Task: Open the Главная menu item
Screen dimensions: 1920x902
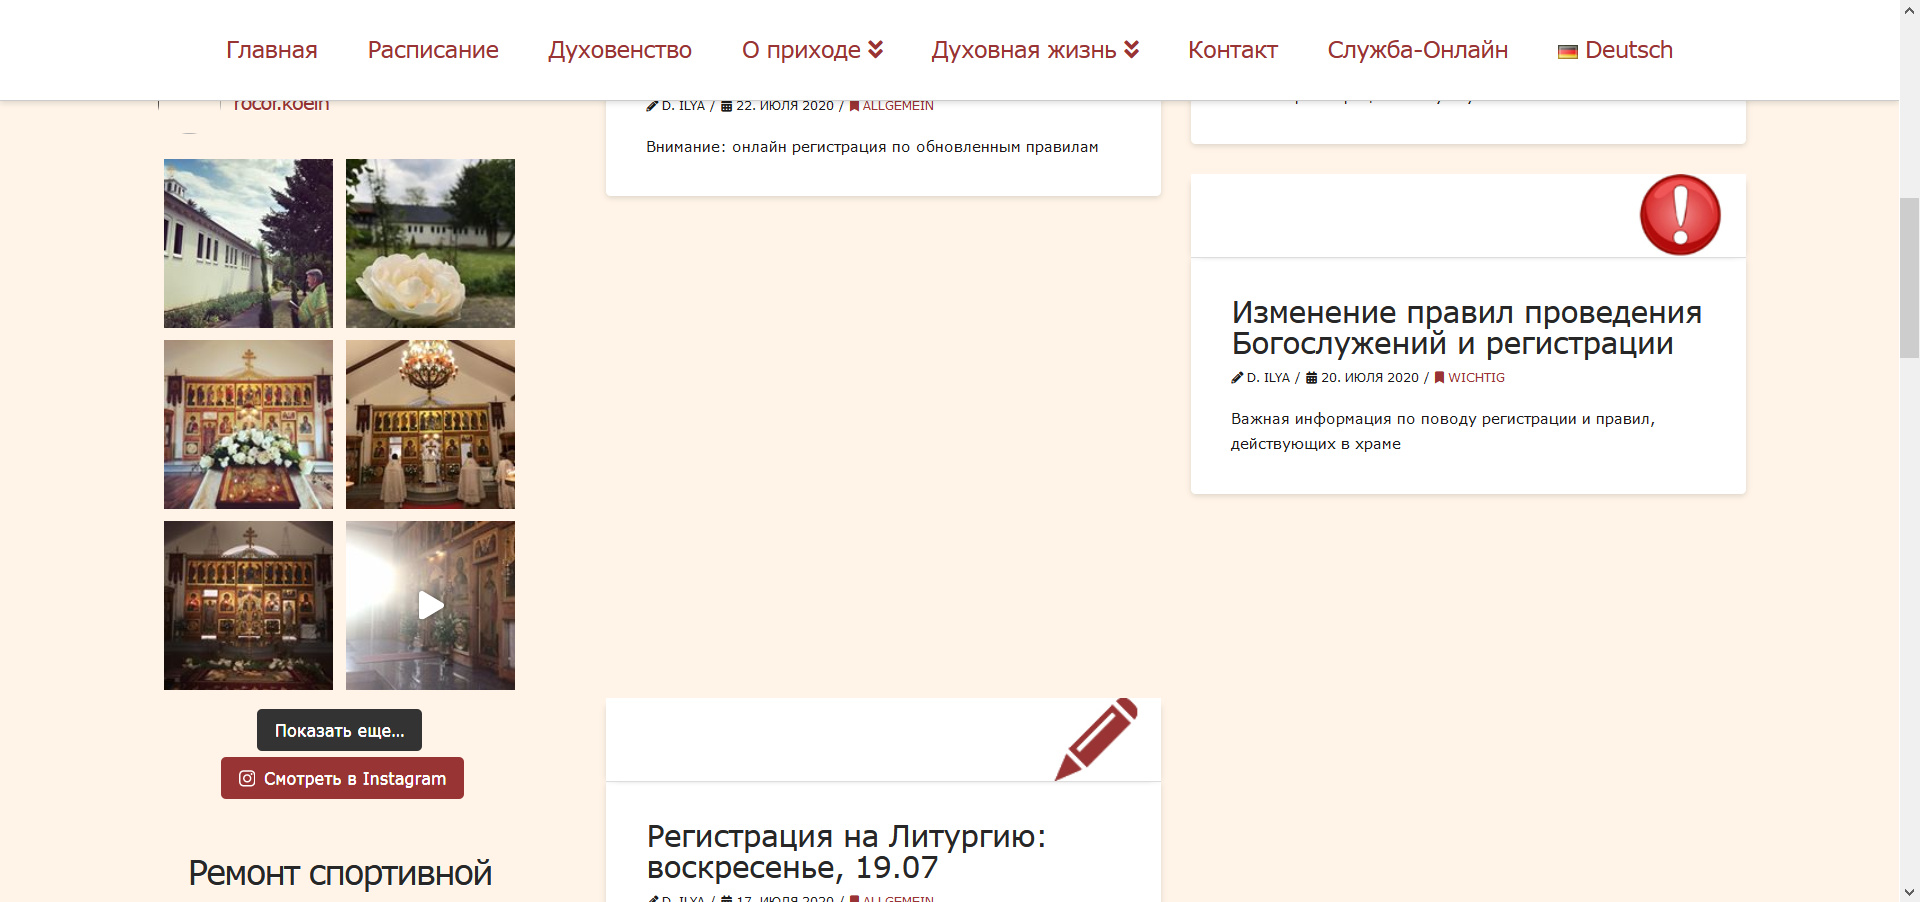Action: (271, 50)
